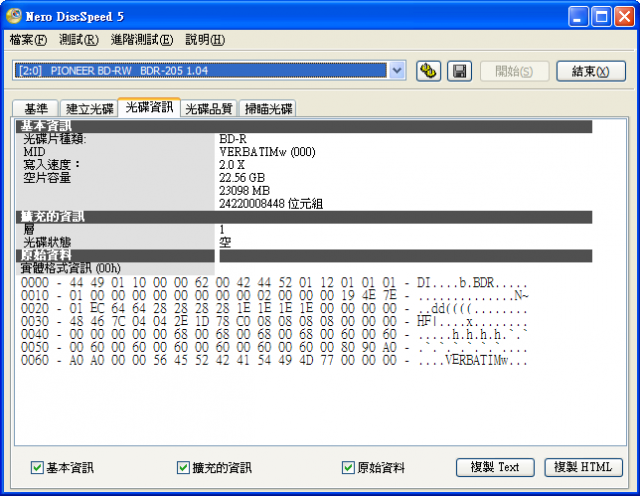Click the VERBATIMw (000) MID value
The image size is (640, 496).
click(x=267, y=152)
